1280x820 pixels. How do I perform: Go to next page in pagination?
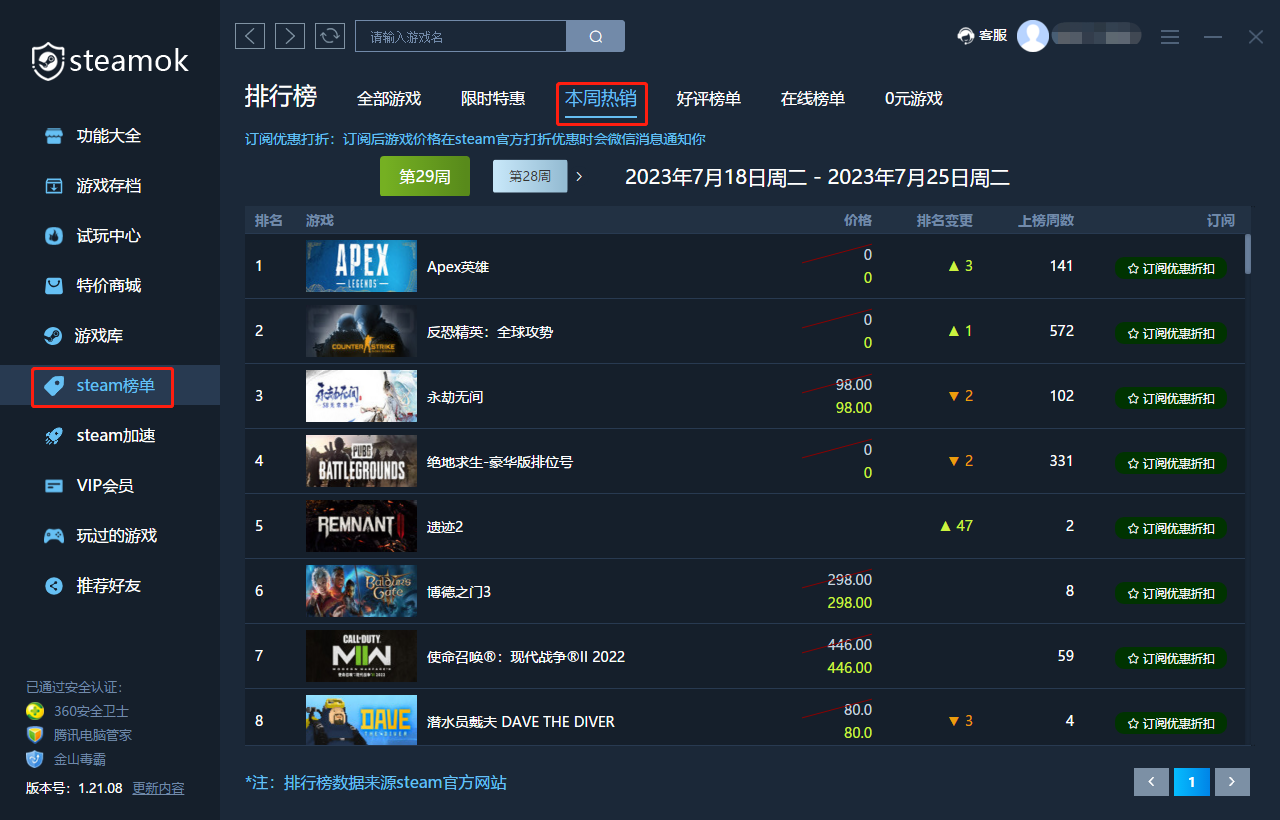coord(1232,782)
